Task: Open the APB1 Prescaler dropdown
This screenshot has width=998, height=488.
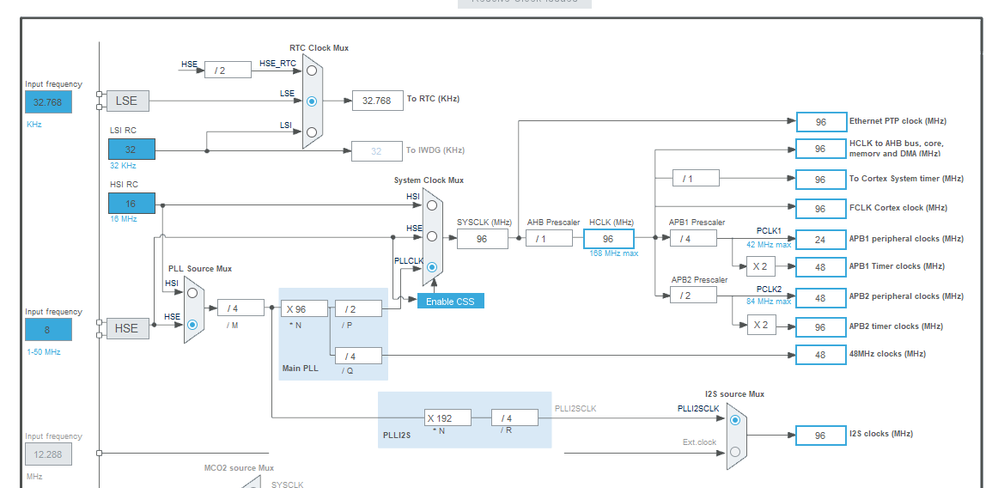Action: [x=693, y=239]
